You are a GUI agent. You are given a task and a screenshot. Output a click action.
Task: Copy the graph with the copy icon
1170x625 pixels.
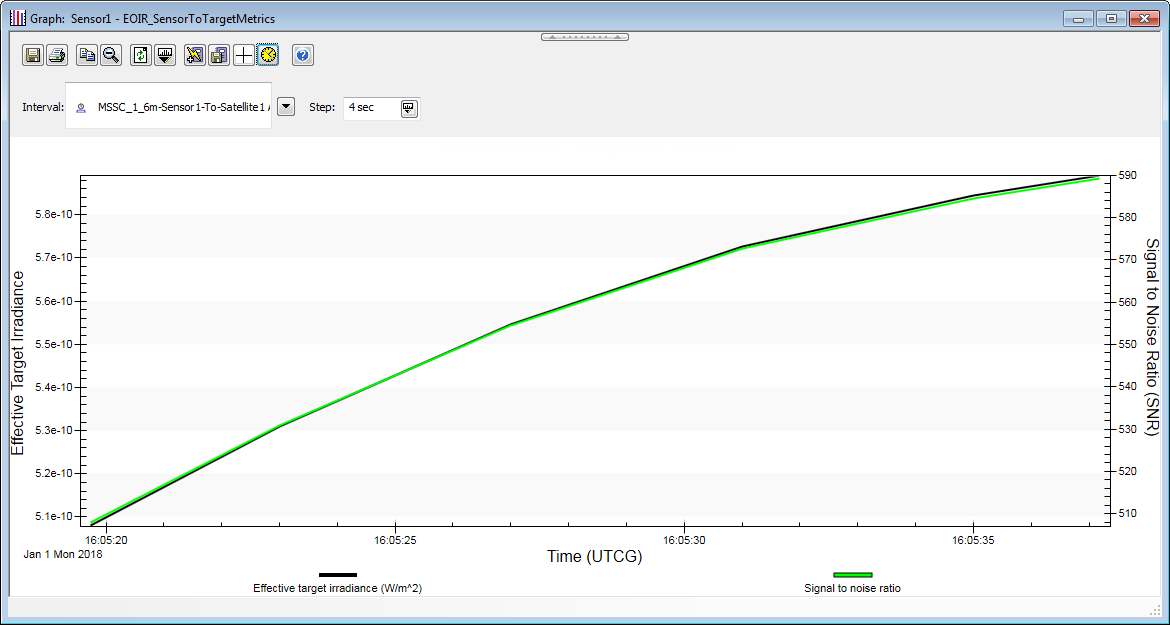[x=87, y=55]
